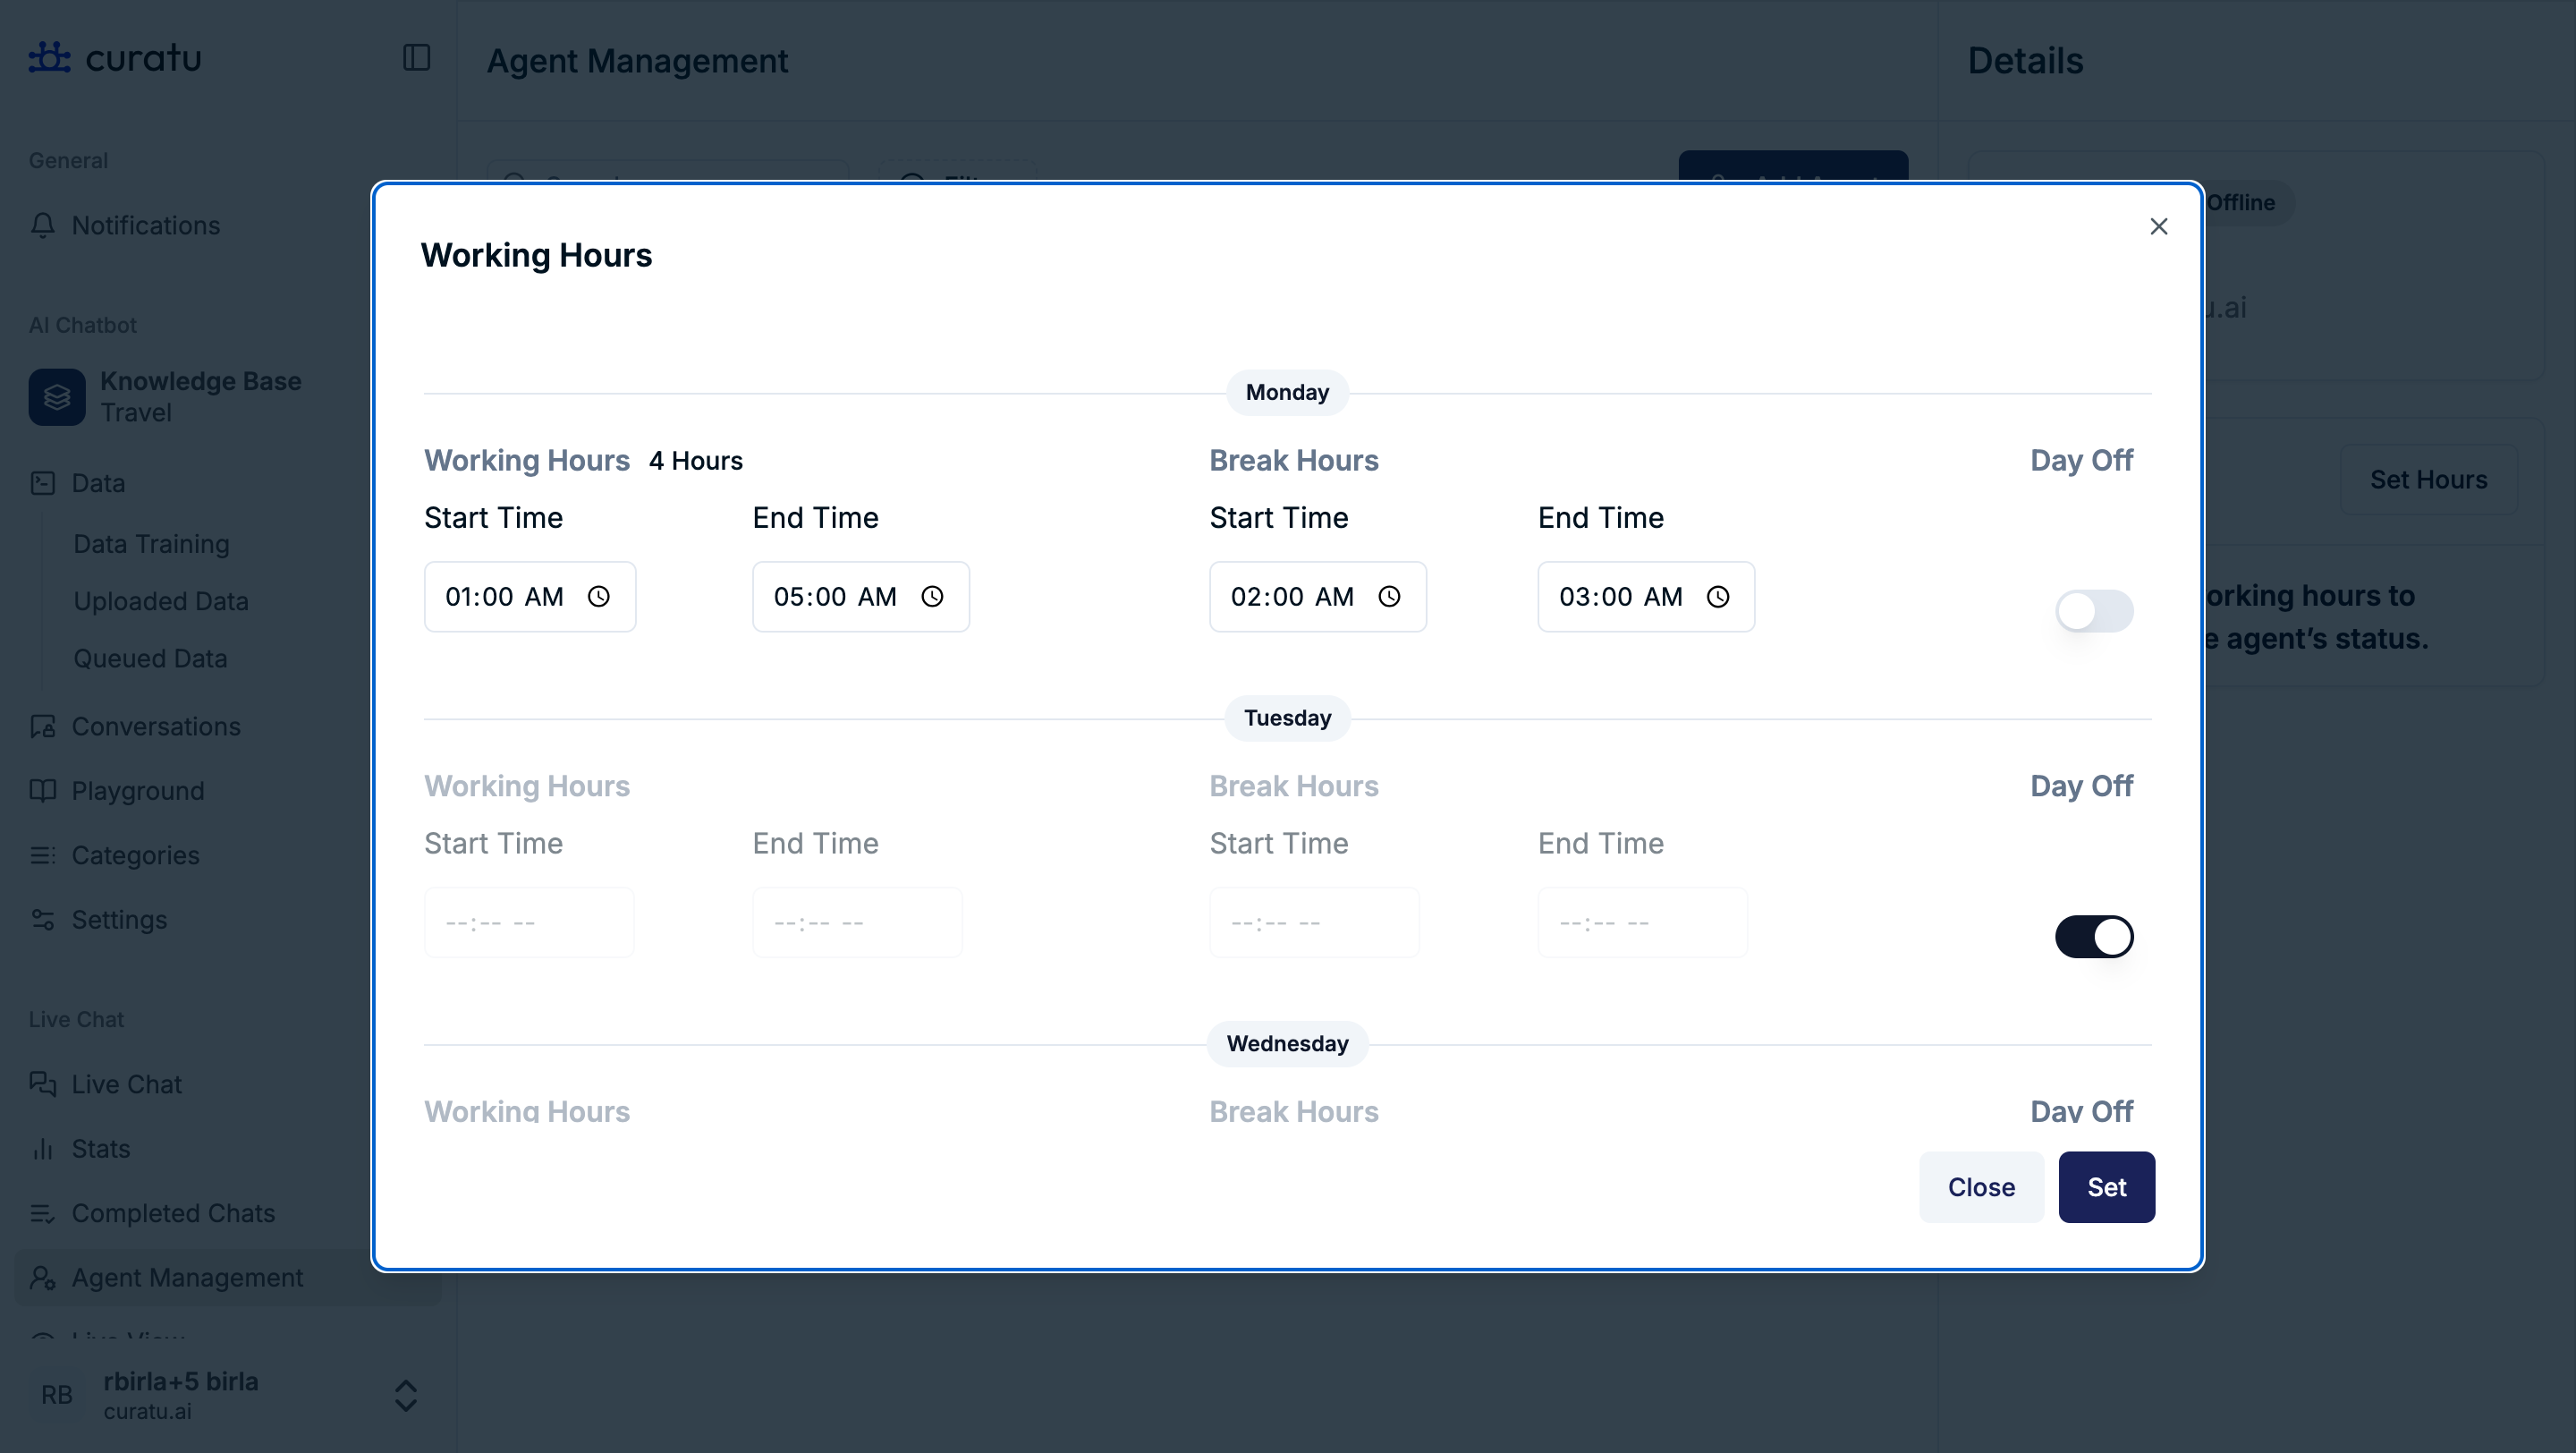Click the sidebar collapse panel icon
The width and height of the screenshot is (2576, 1453).
[x=416, y=58]
